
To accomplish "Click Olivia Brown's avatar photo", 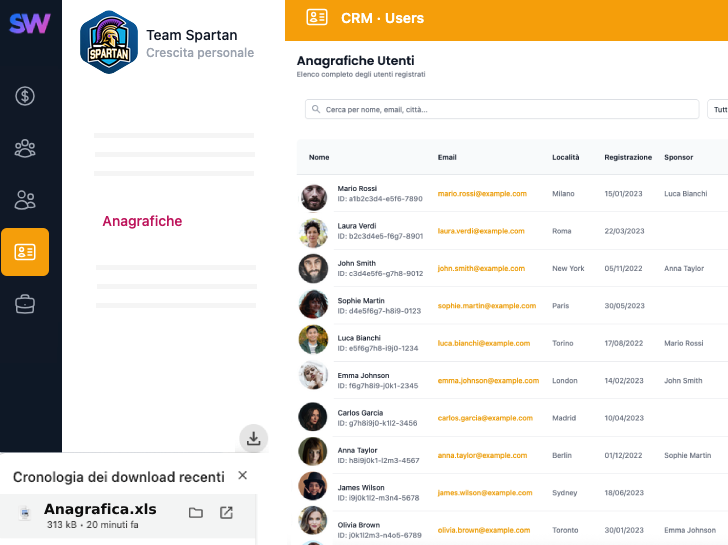I will 313,520.
